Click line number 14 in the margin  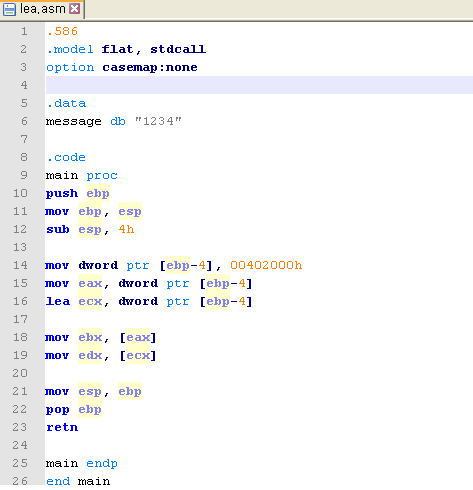coord(20,265)
